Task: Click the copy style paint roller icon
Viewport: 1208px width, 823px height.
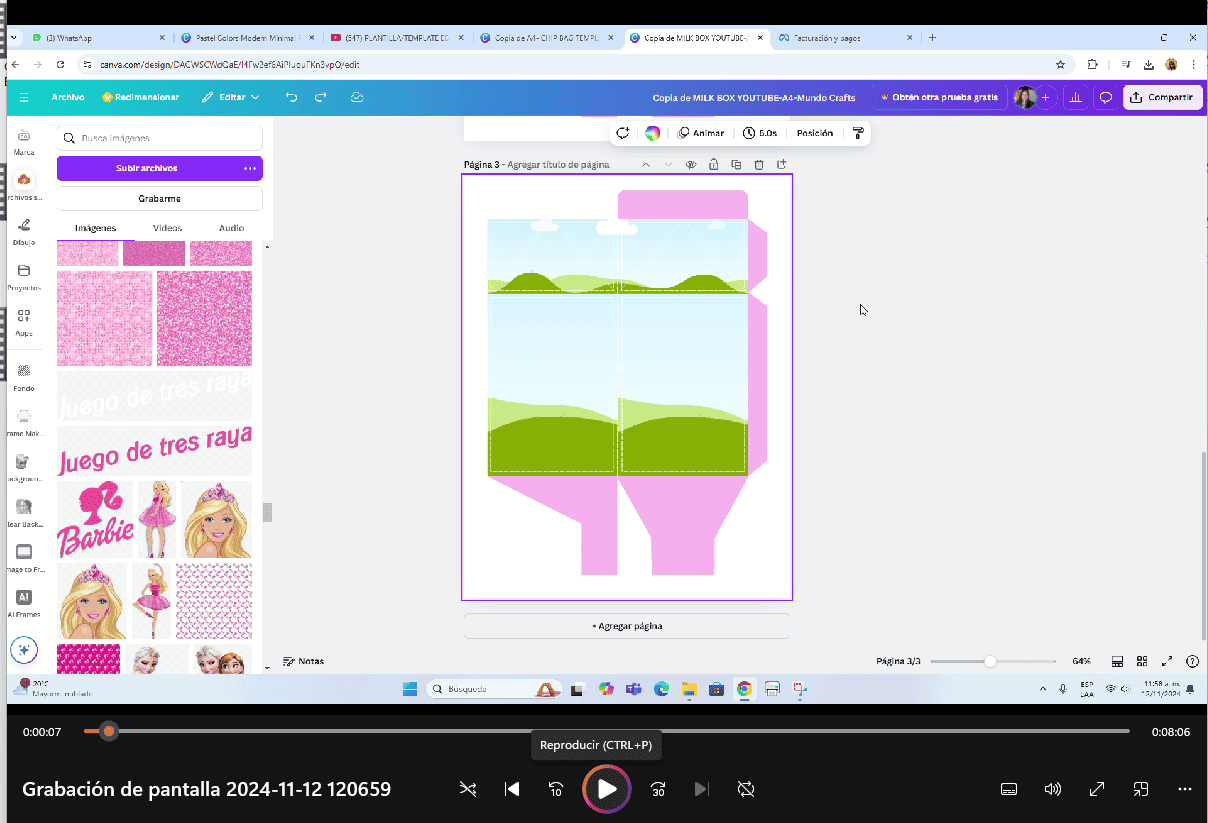Action: pos(858,133)
